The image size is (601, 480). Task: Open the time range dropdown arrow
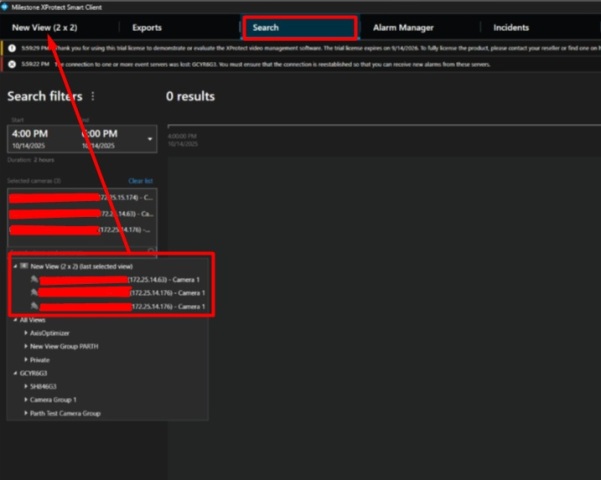click(x=150, y=138)
